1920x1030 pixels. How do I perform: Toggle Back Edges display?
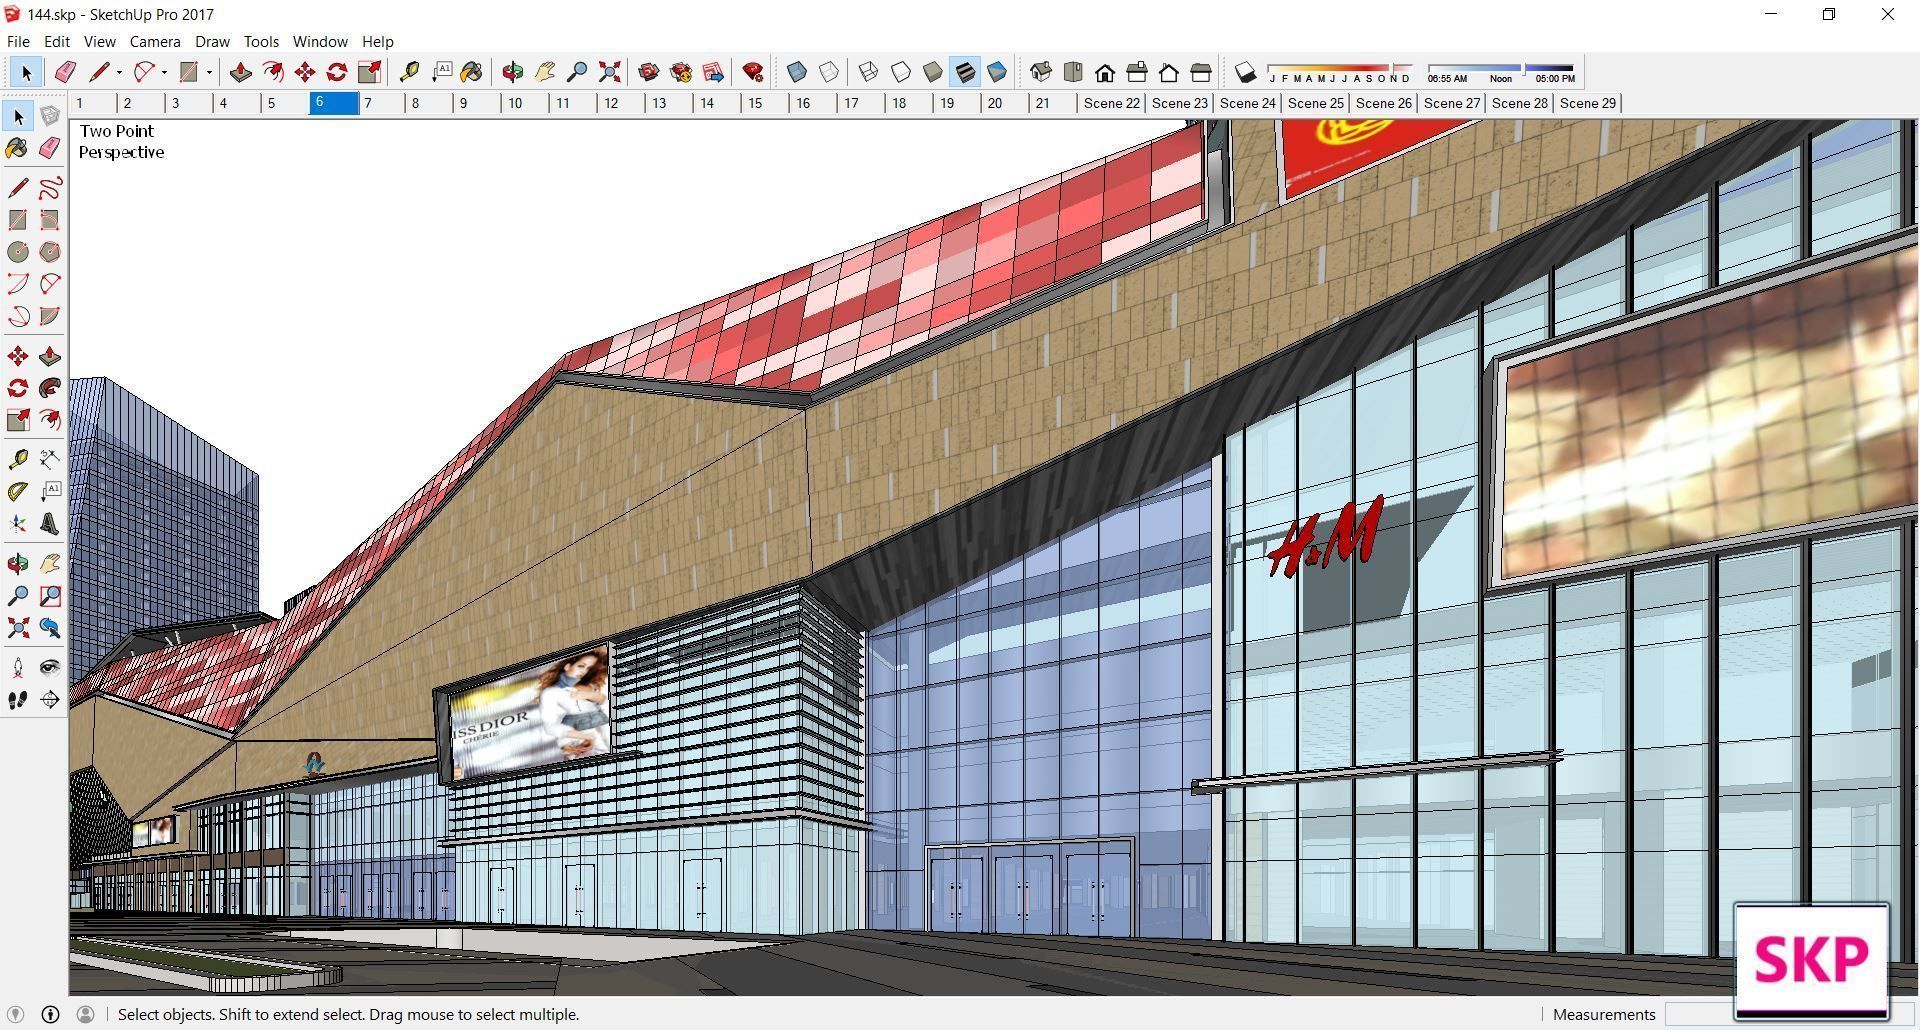[x=829, y=72]
